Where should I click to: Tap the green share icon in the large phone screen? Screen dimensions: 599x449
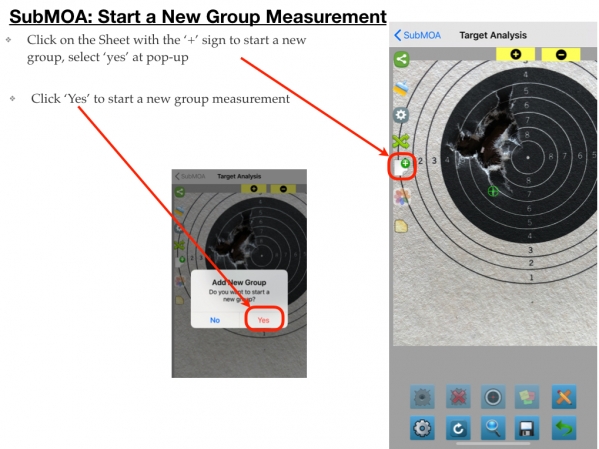tap(401, 60)
